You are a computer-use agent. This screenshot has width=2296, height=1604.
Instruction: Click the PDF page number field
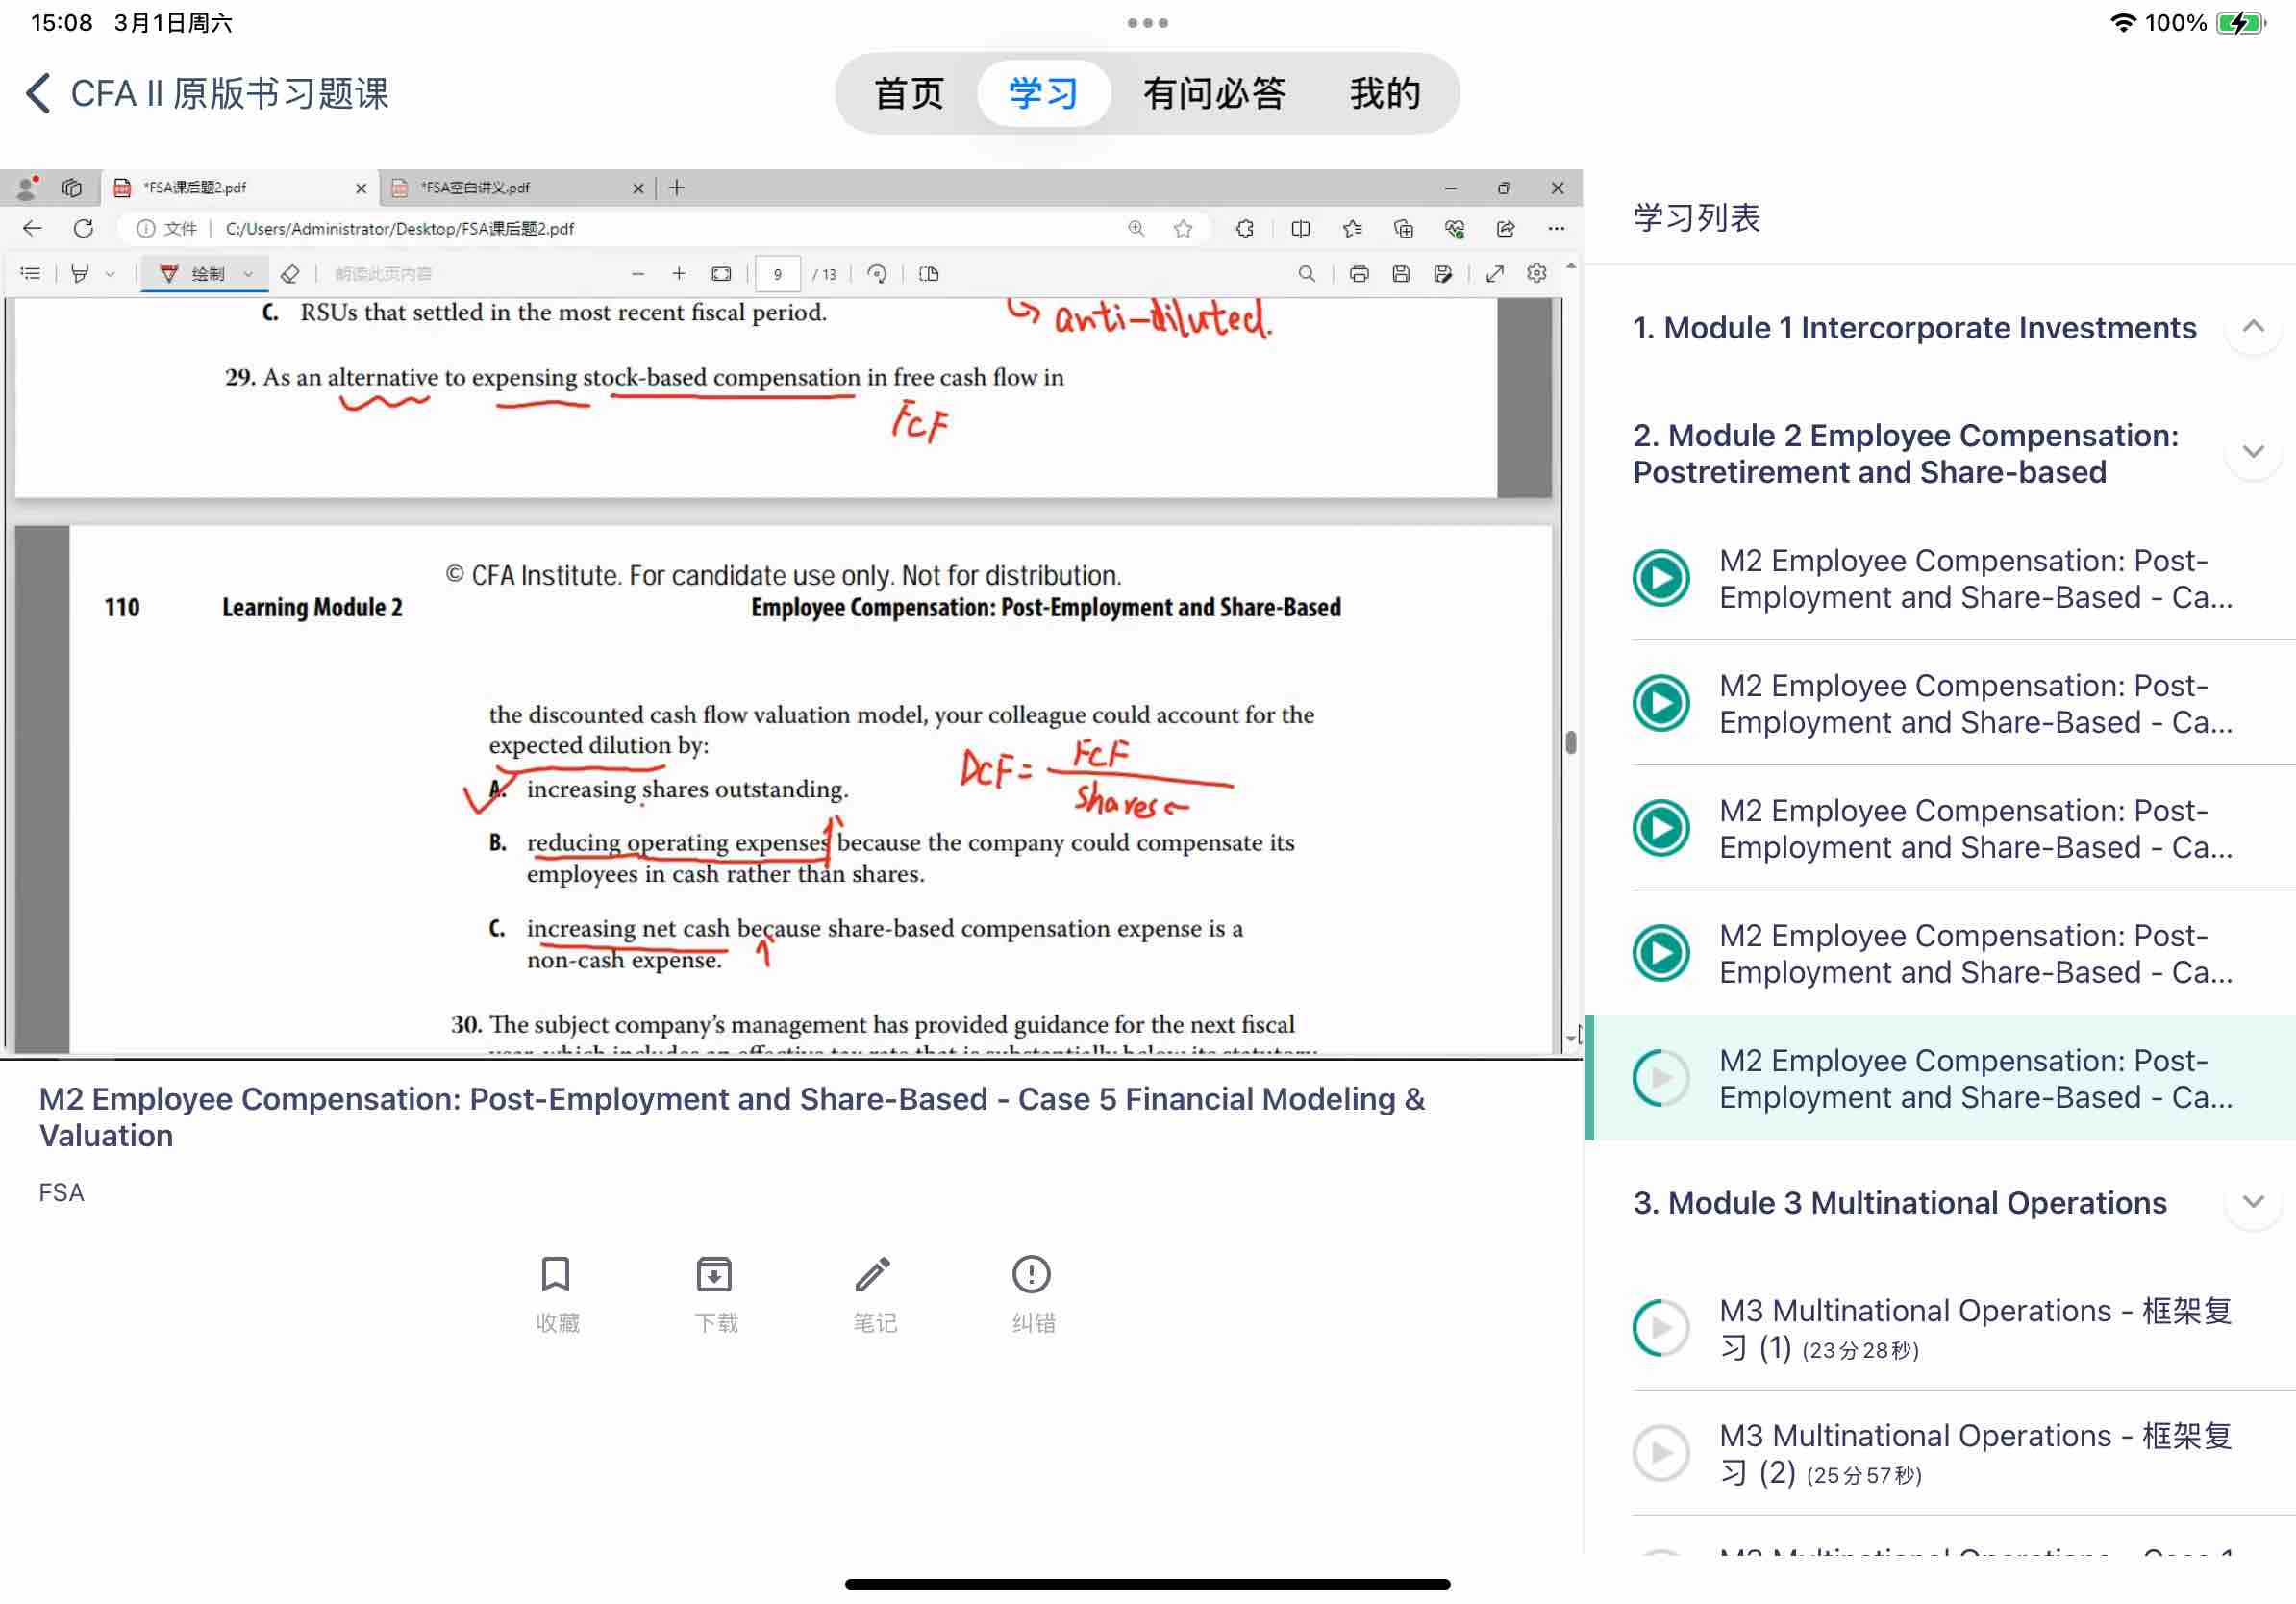[x=778, y=274]
